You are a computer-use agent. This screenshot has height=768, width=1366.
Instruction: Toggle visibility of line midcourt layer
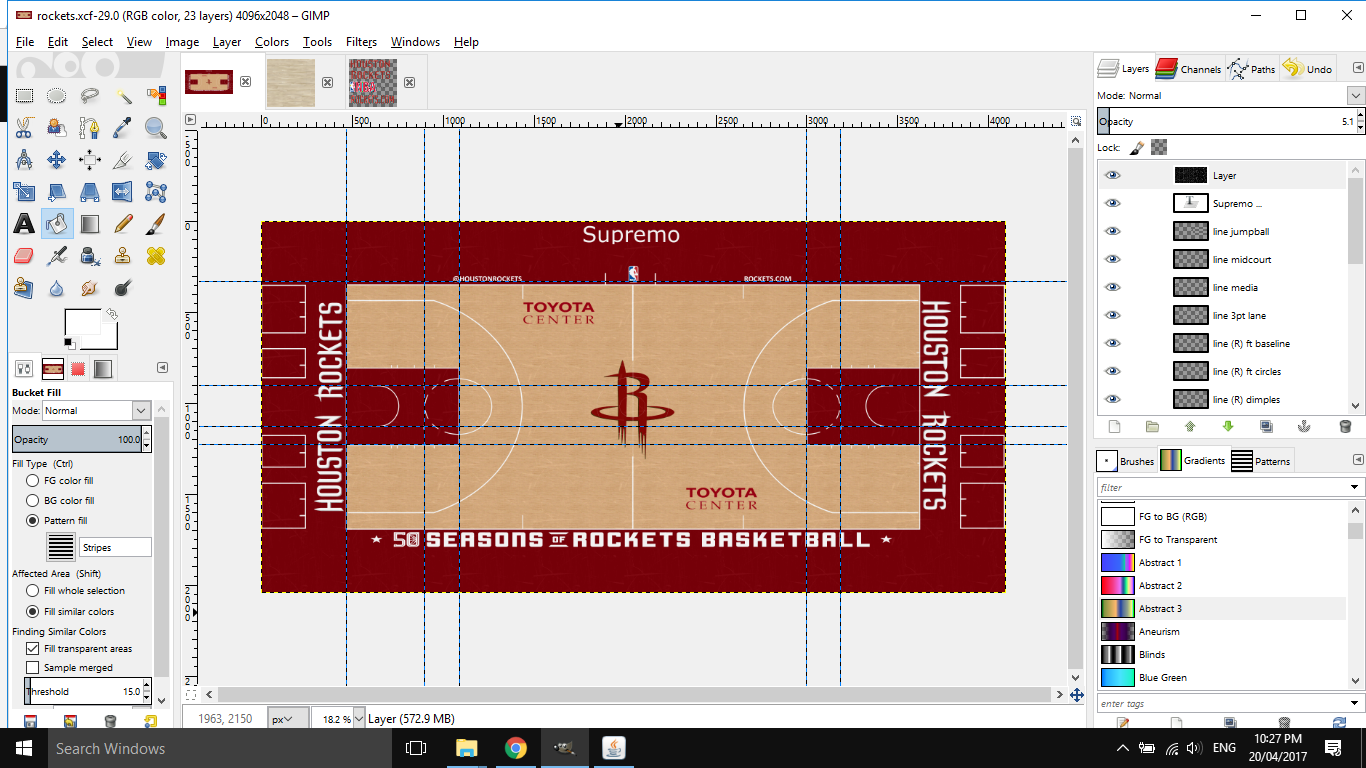[1112, 259]
